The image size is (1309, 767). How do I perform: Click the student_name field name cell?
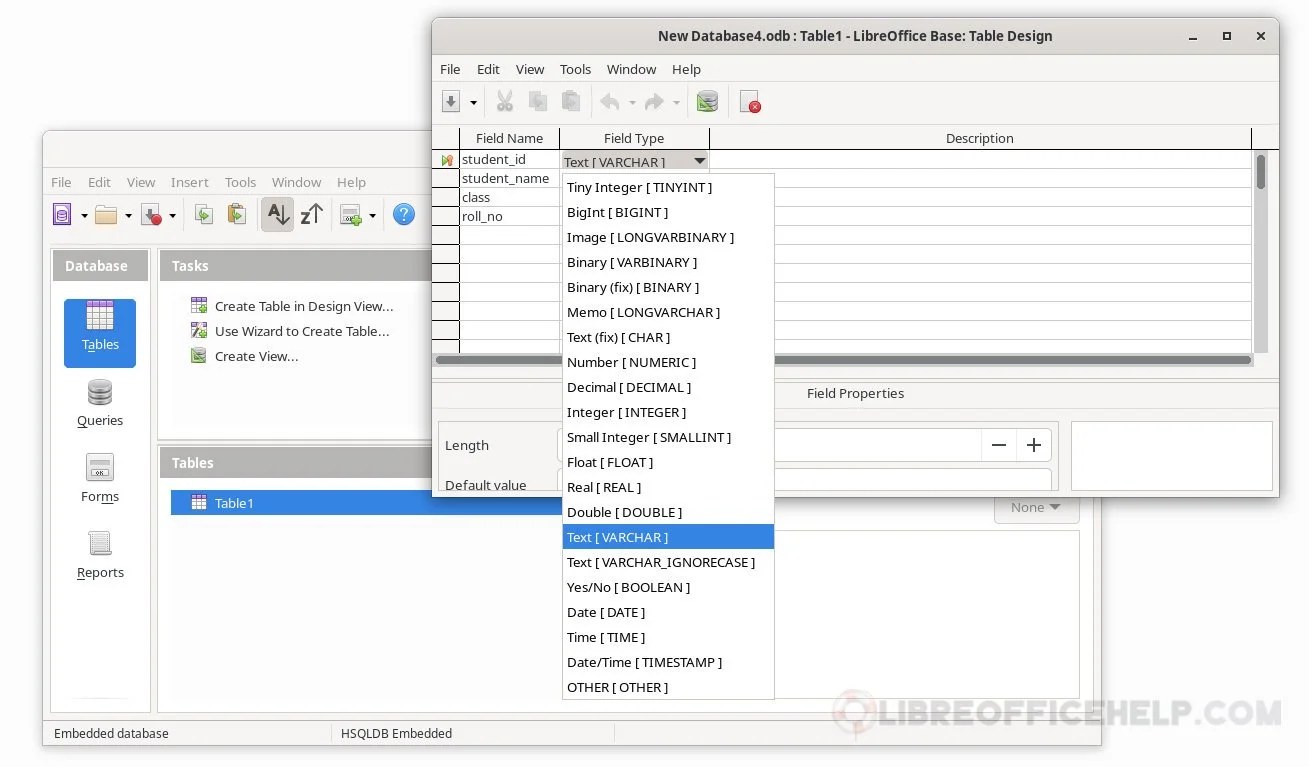tap(509, 178)
